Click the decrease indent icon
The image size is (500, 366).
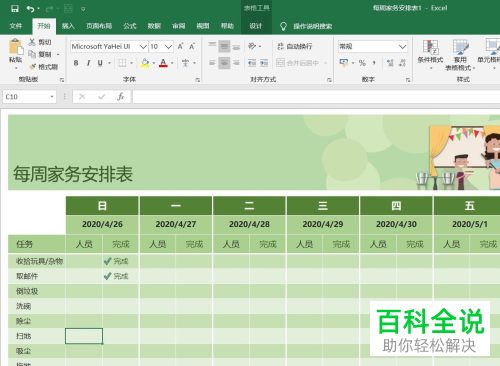[252, 63]
